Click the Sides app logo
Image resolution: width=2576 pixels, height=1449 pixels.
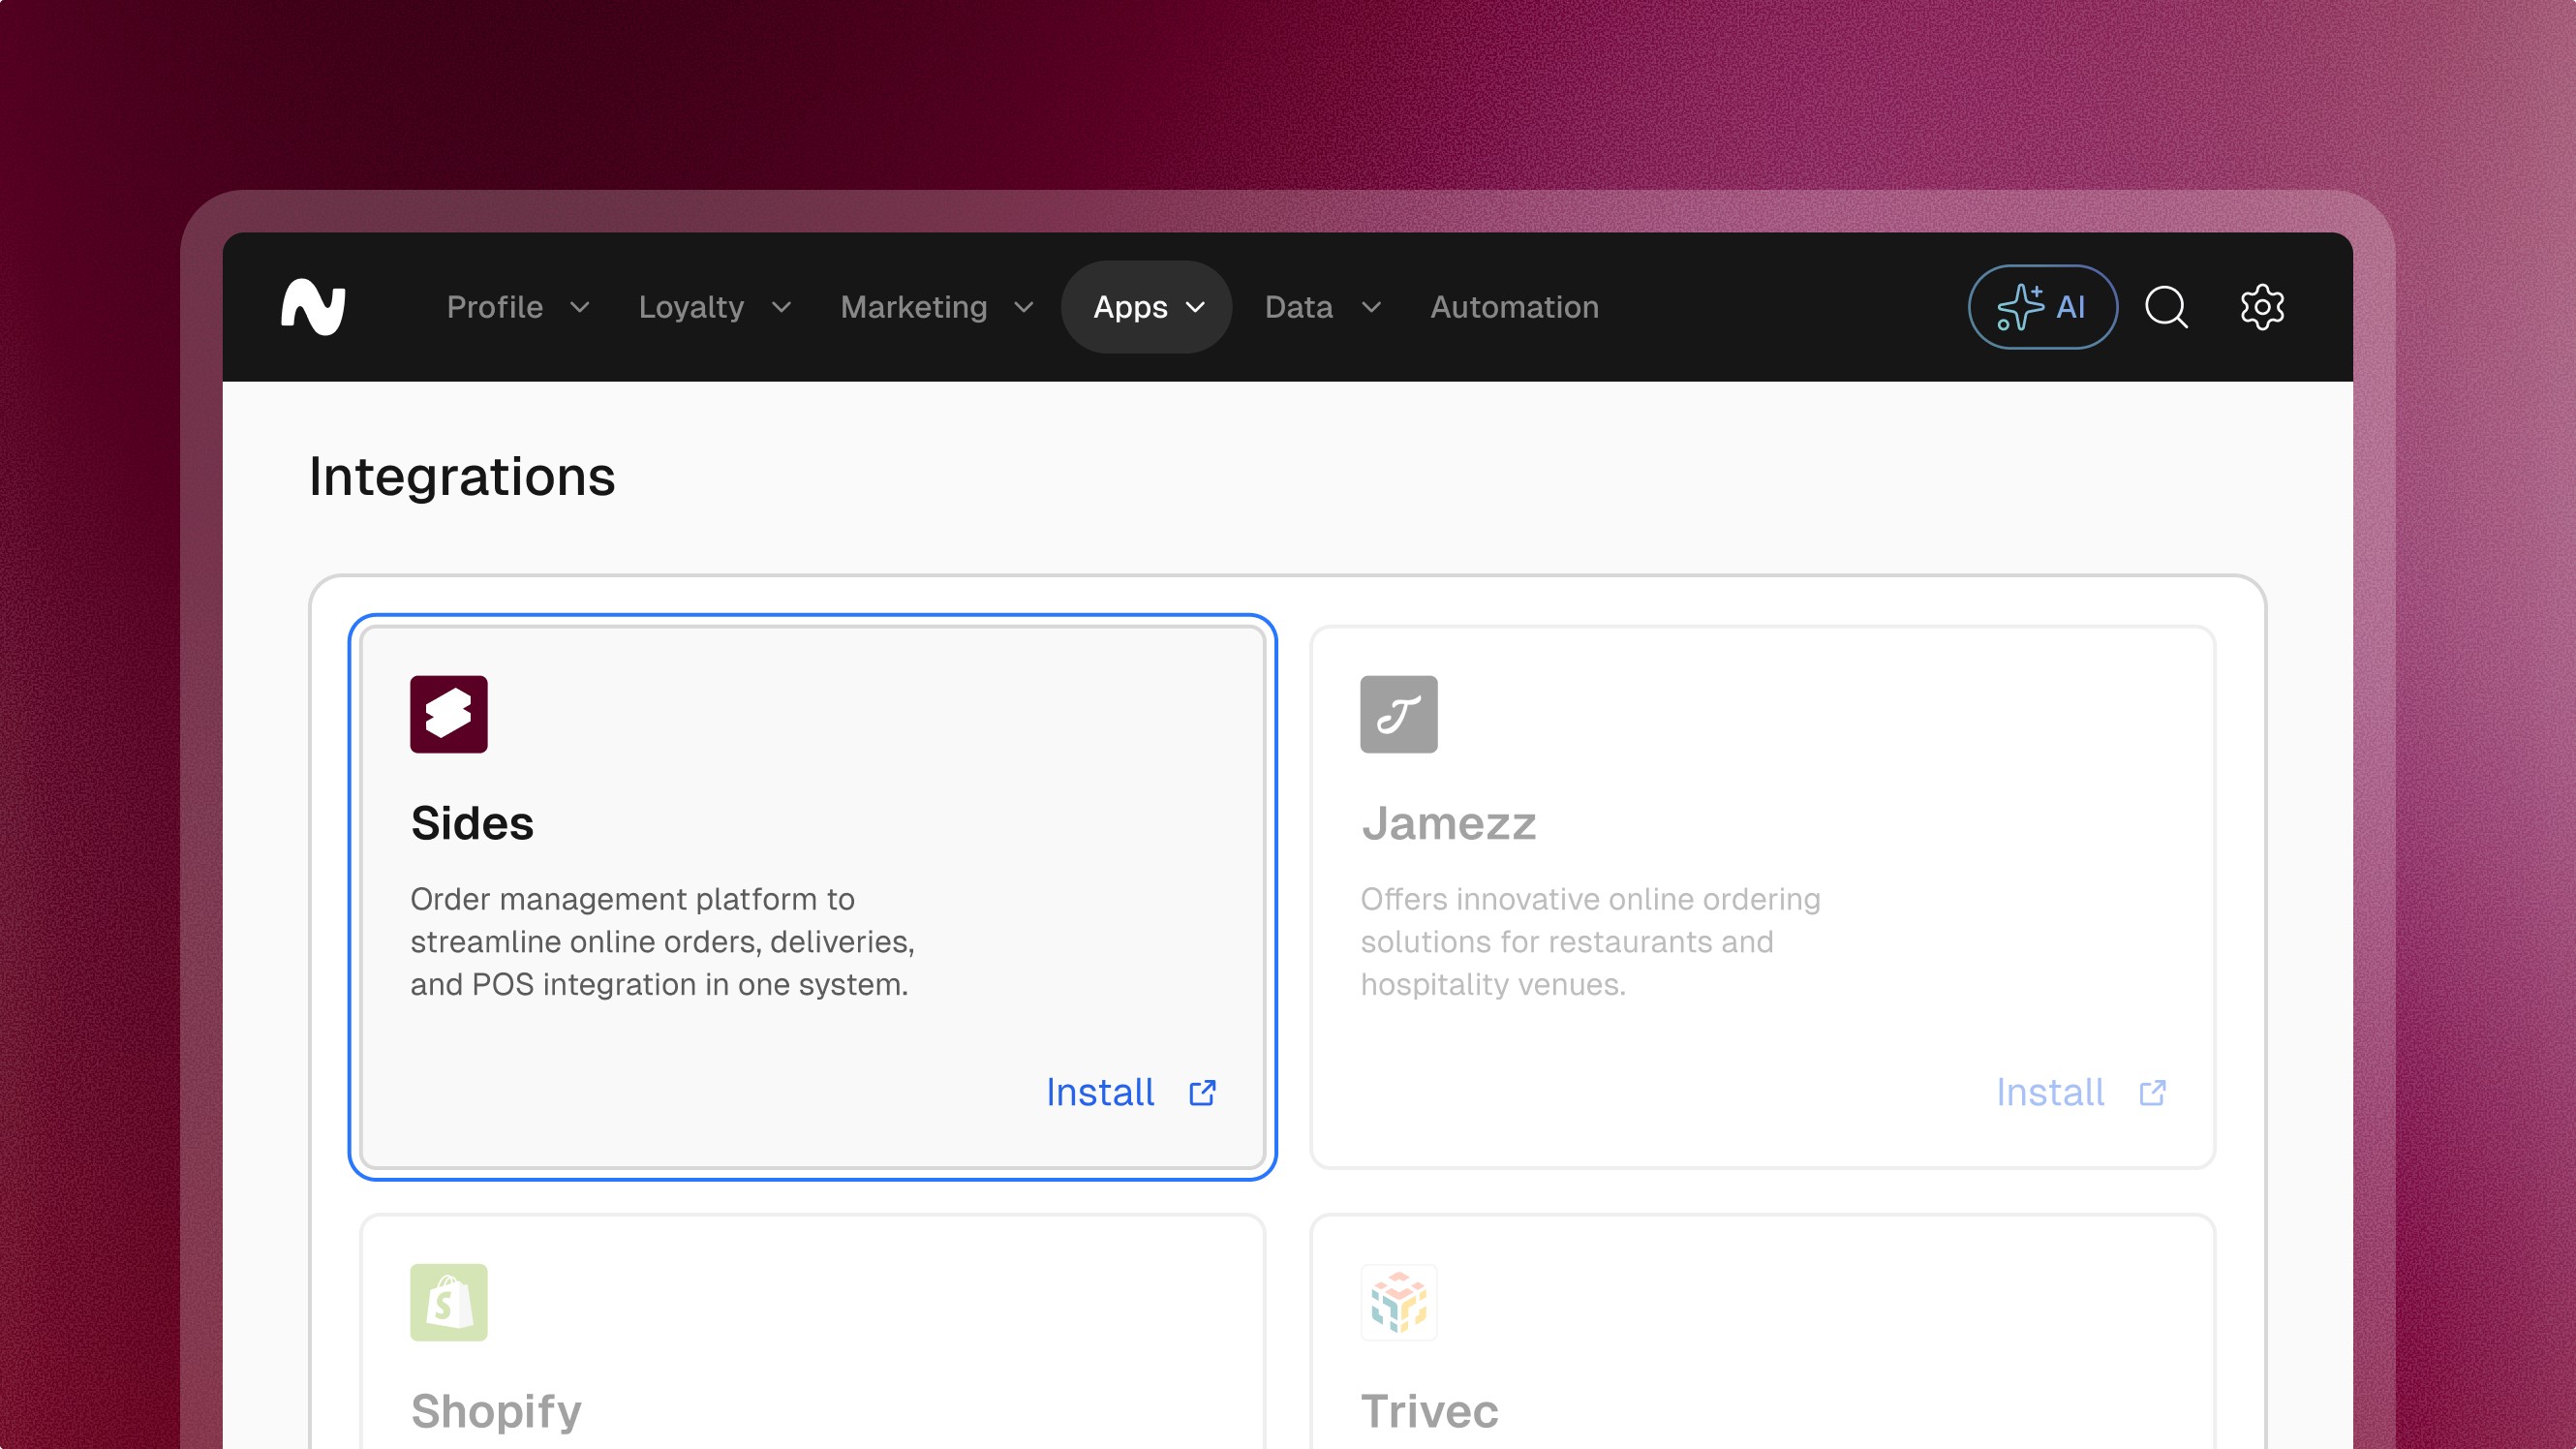click(448, 714)
